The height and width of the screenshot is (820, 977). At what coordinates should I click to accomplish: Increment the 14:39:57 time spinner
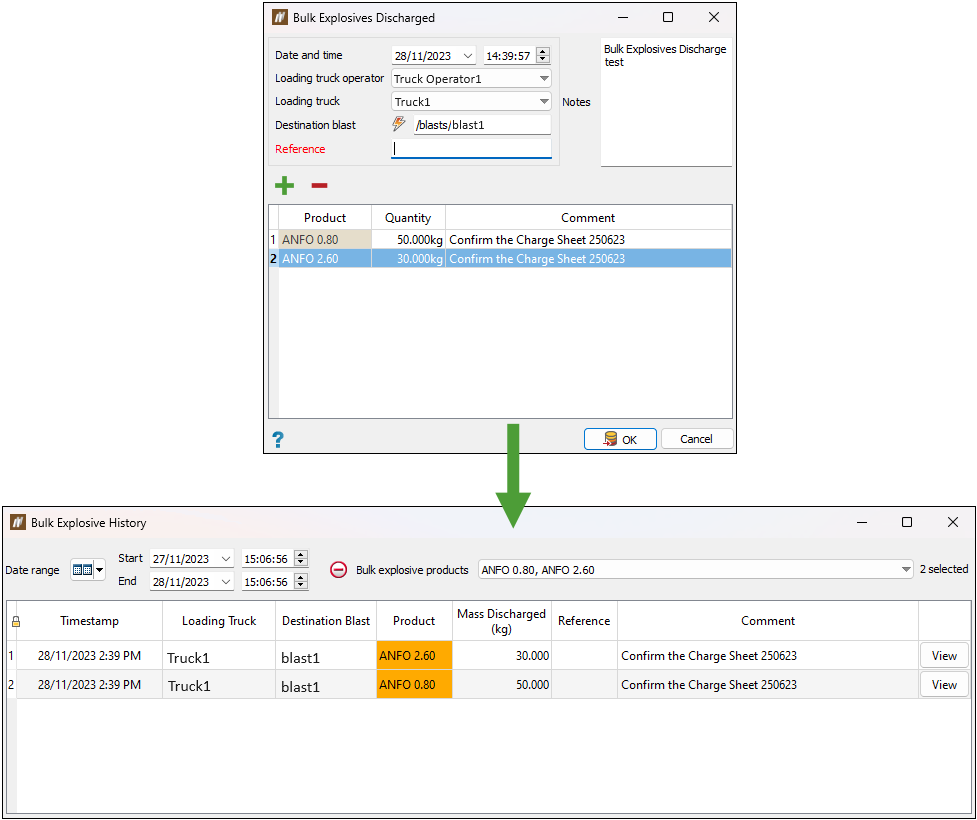click(543, 52)
